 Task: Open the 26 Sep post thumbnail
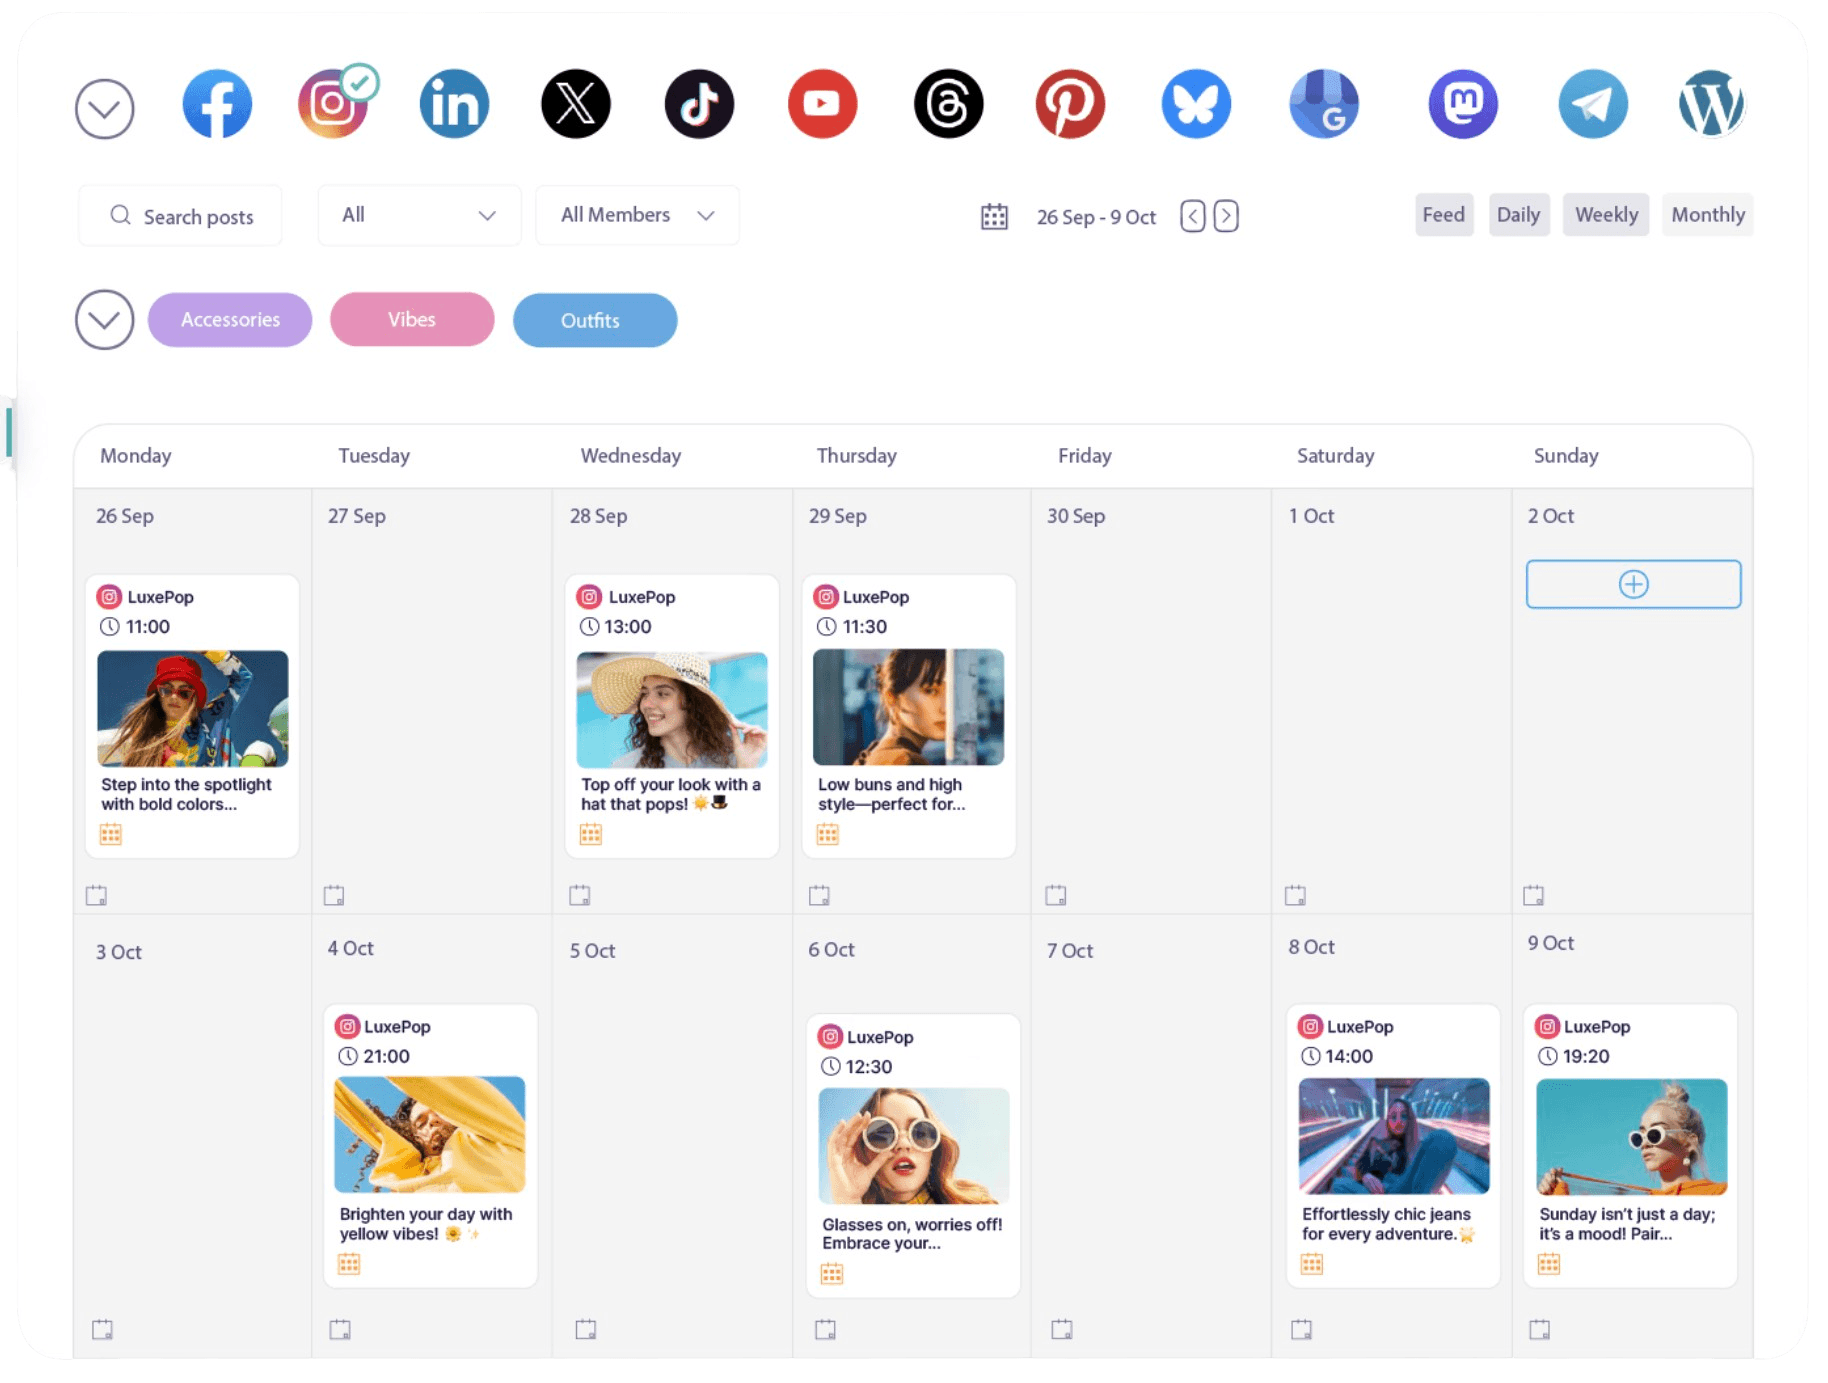193,708
